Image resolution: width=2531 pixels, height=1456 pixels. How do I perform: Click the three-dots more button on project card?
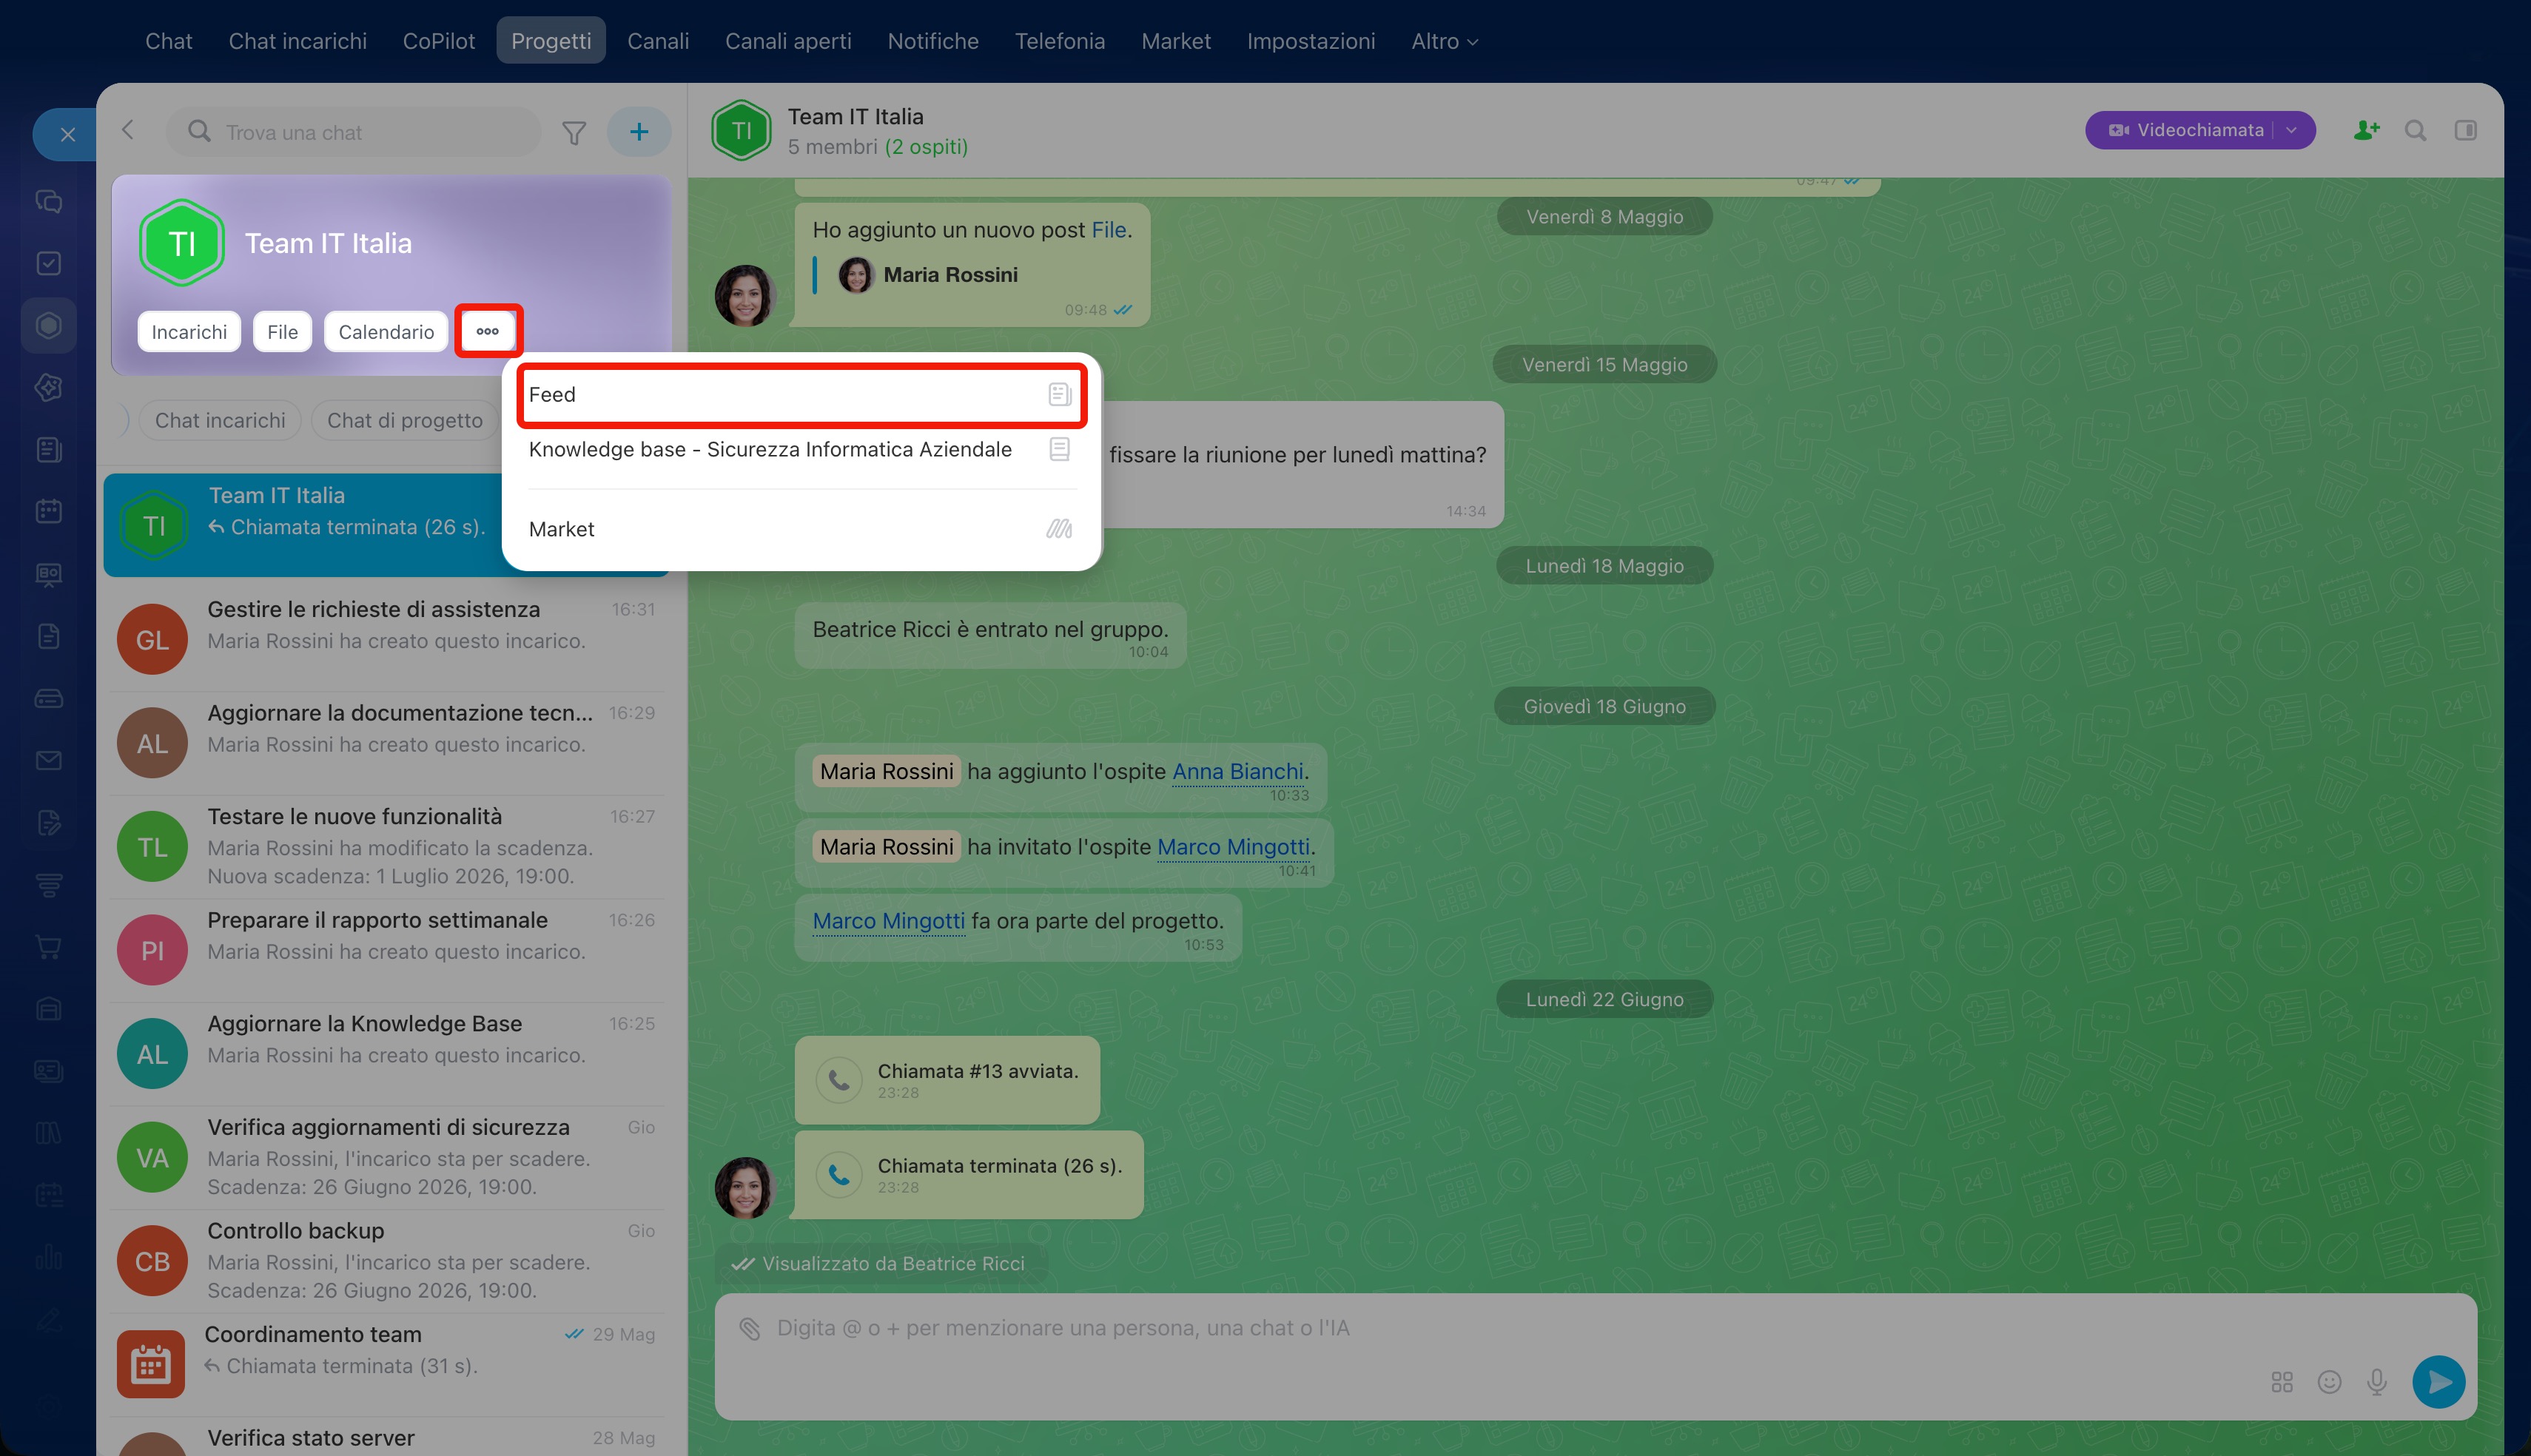pos(488,331)
